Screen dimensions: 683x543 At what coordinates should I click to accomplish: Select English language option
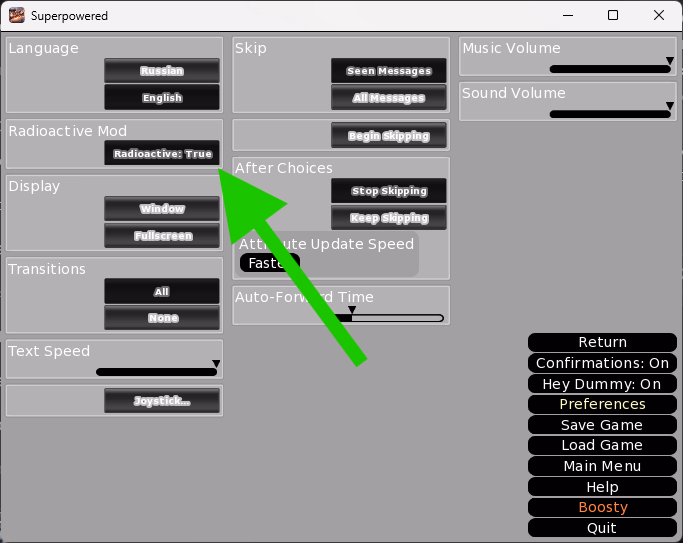[x=162, y=98]
